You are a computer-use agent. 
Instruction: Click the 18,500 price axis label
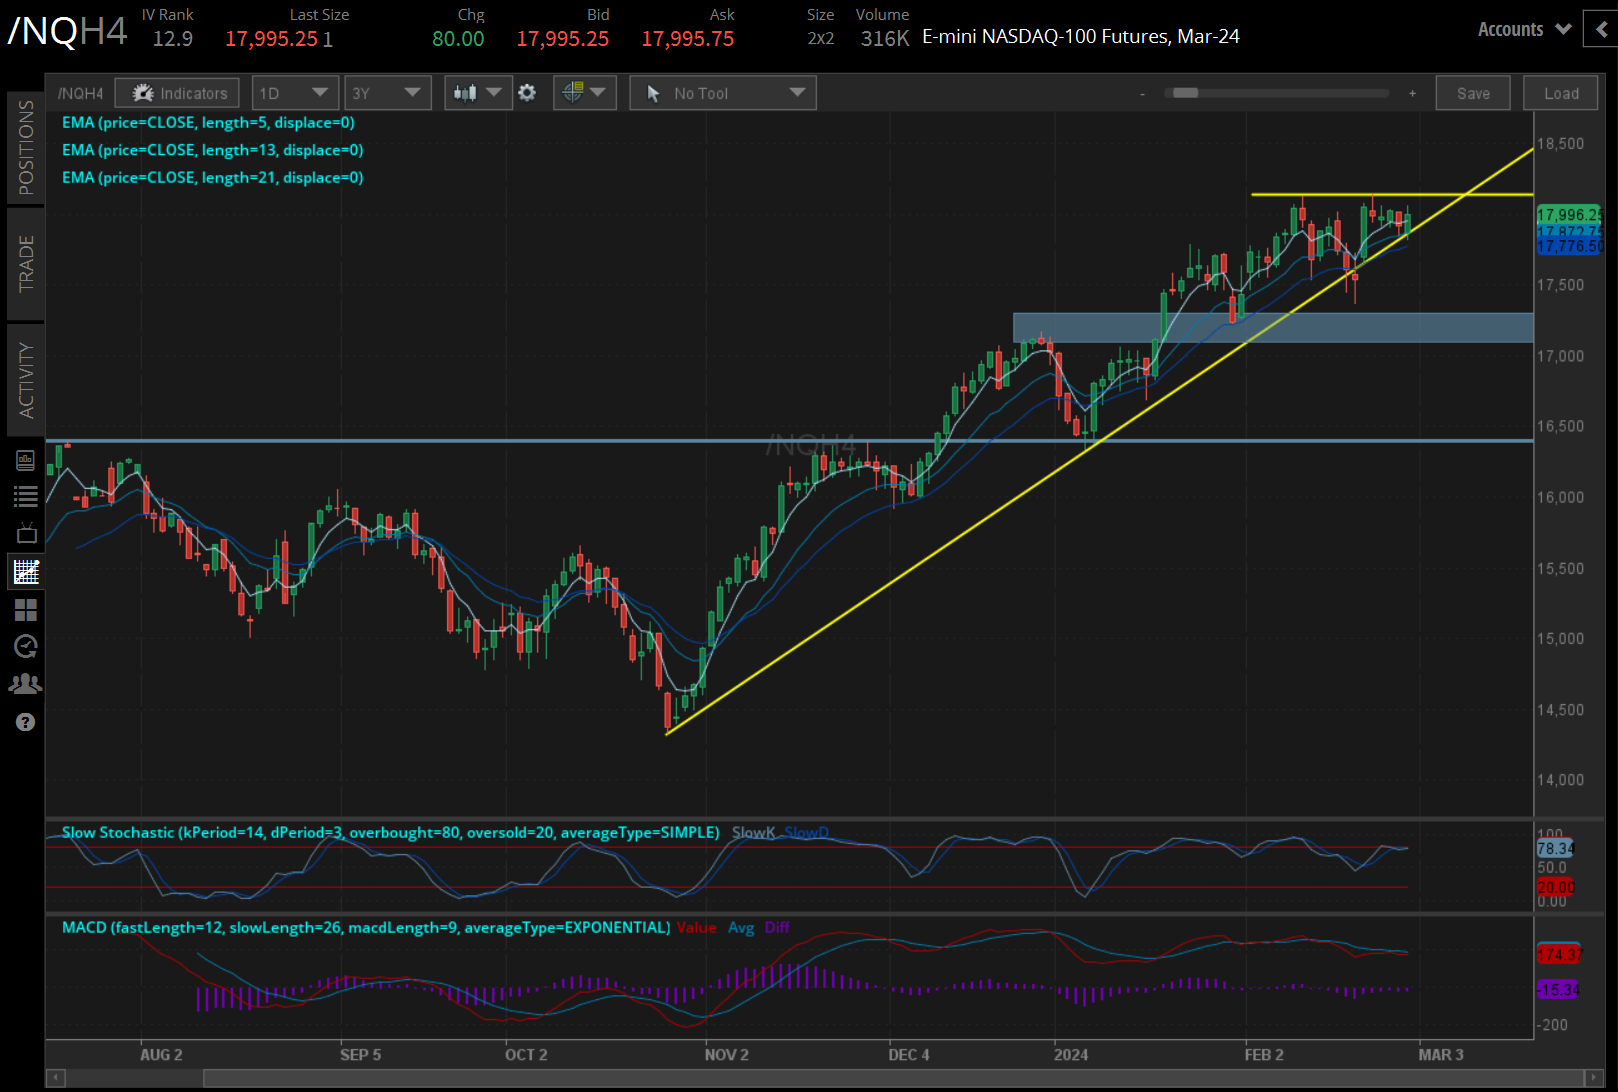pos(1560,144)
